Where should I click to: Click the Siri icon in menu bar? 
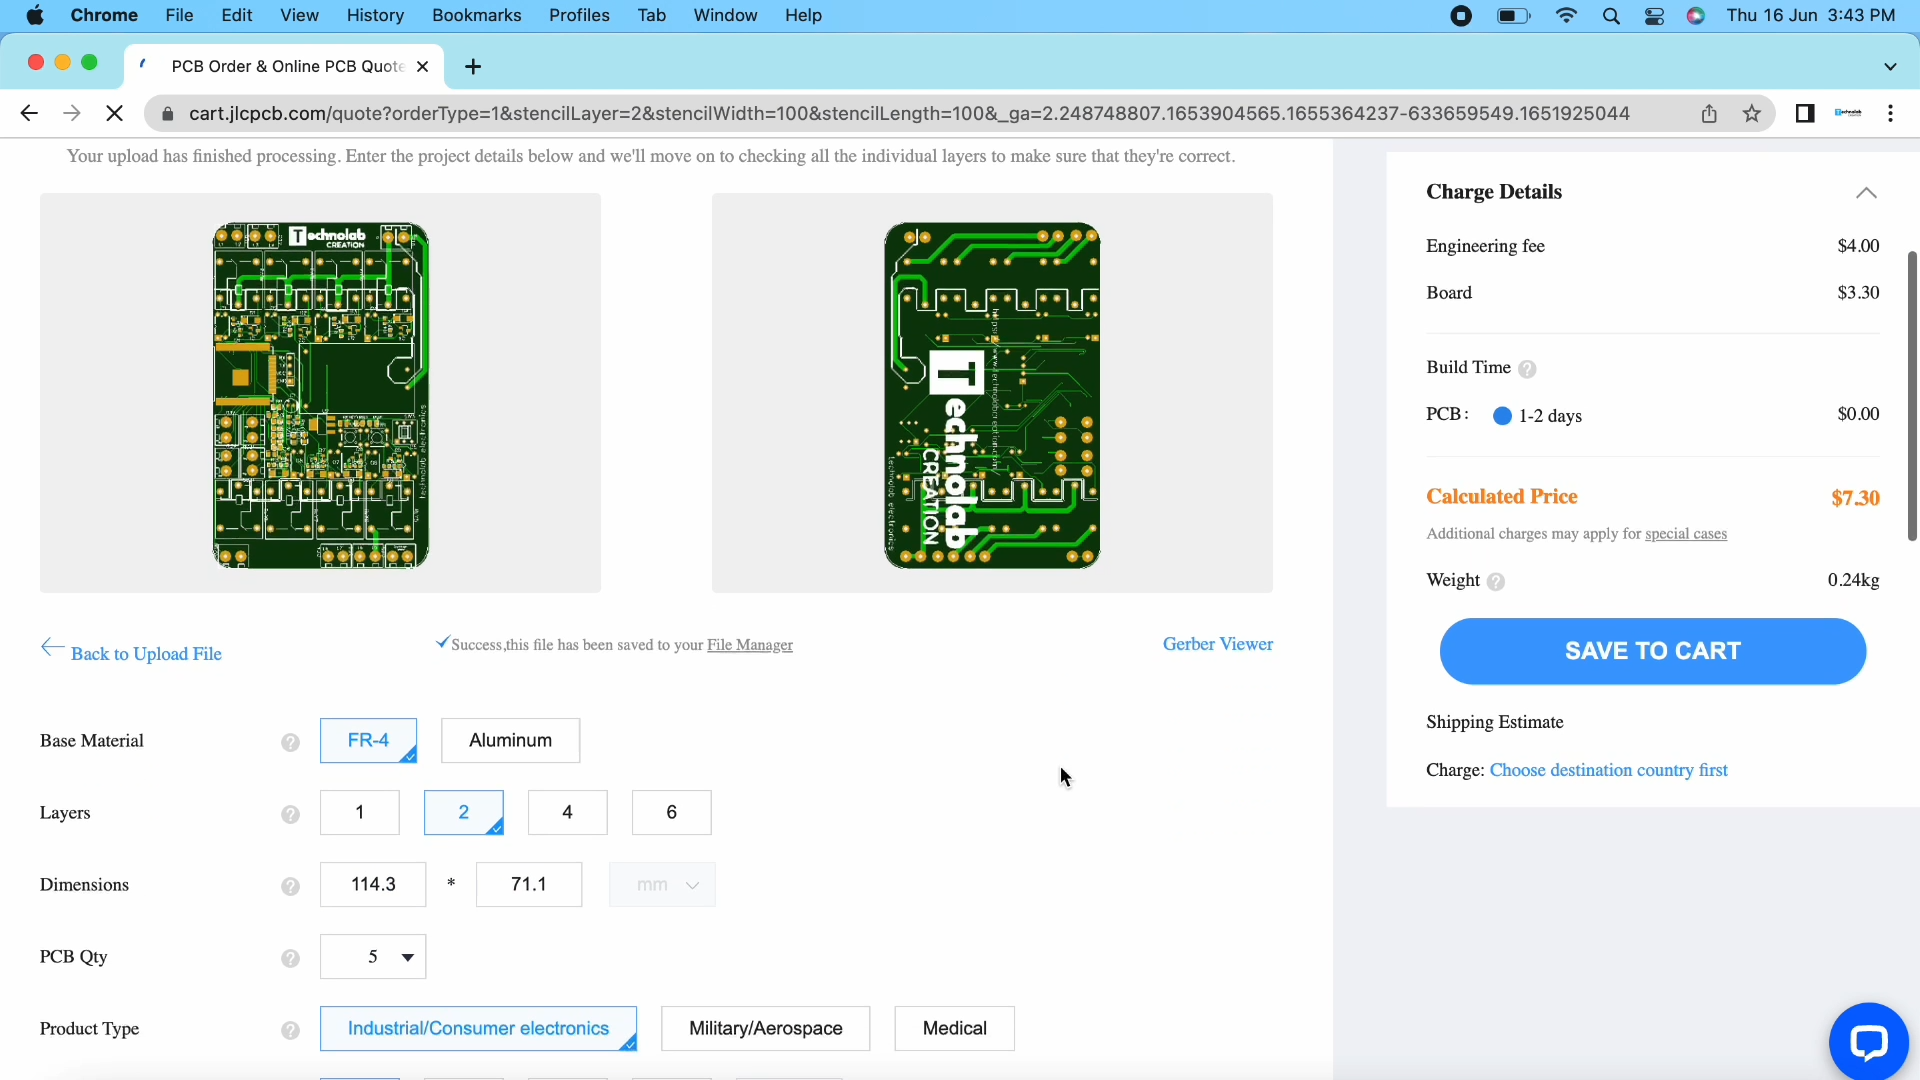[1696, 15]
